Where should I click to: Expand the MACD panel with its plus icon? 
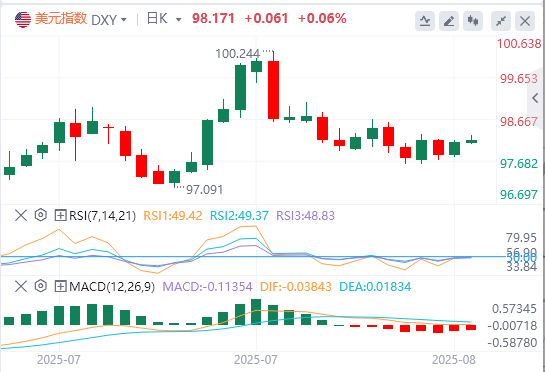click(x=60, y=286)
